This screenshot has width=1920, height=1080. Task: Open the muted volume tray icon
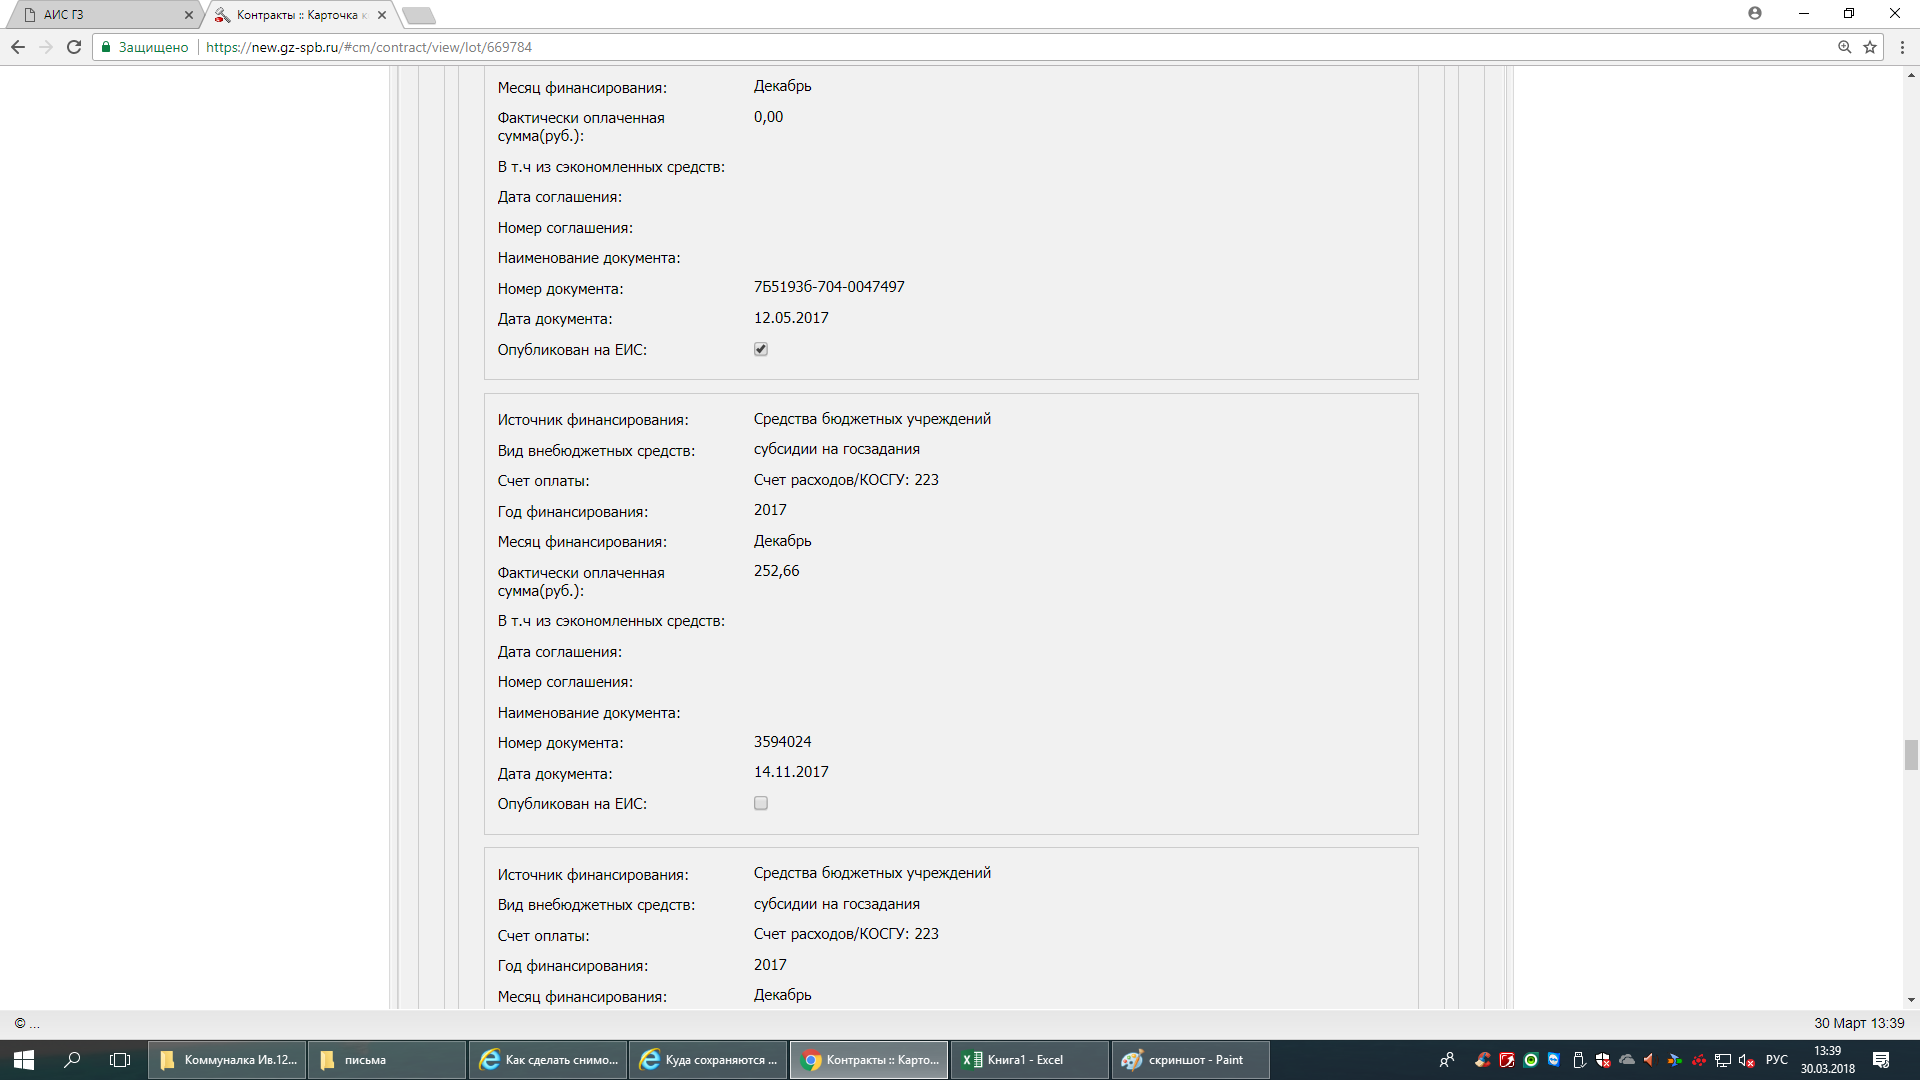pos(1747,1060)
